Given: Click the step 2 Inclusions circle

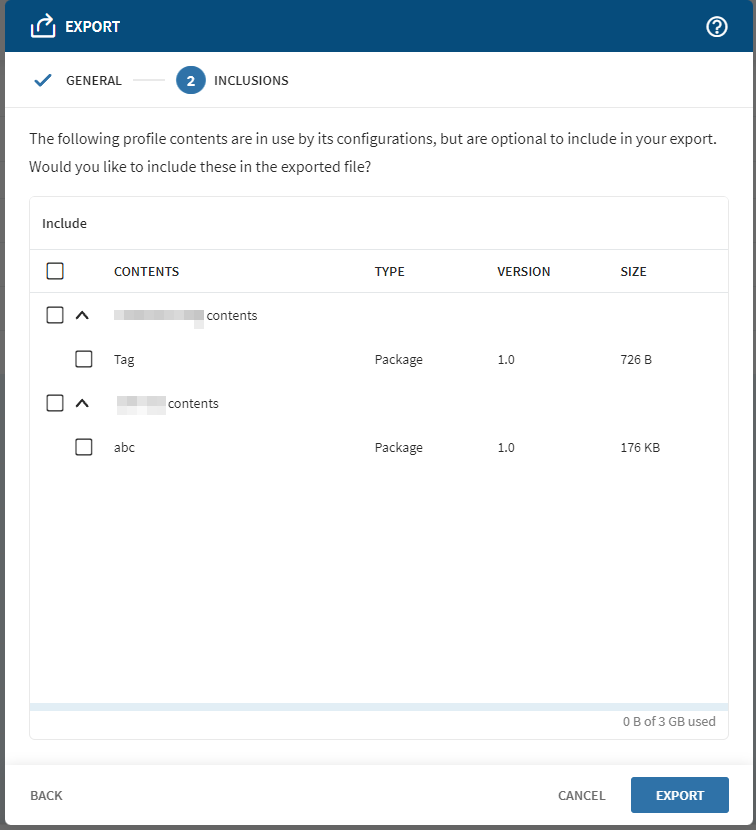Looking at the screenshot, I should click(x=190, y=81).
